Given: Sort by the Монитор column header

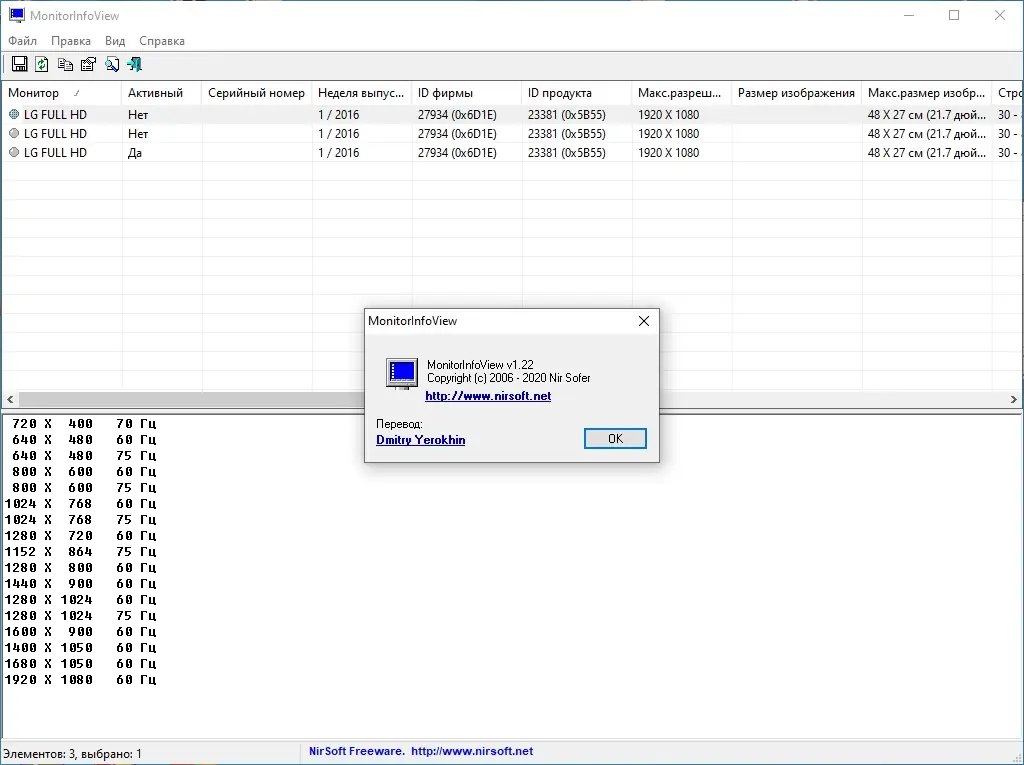Looking at the screenshot, I should (x=61, y=93).
